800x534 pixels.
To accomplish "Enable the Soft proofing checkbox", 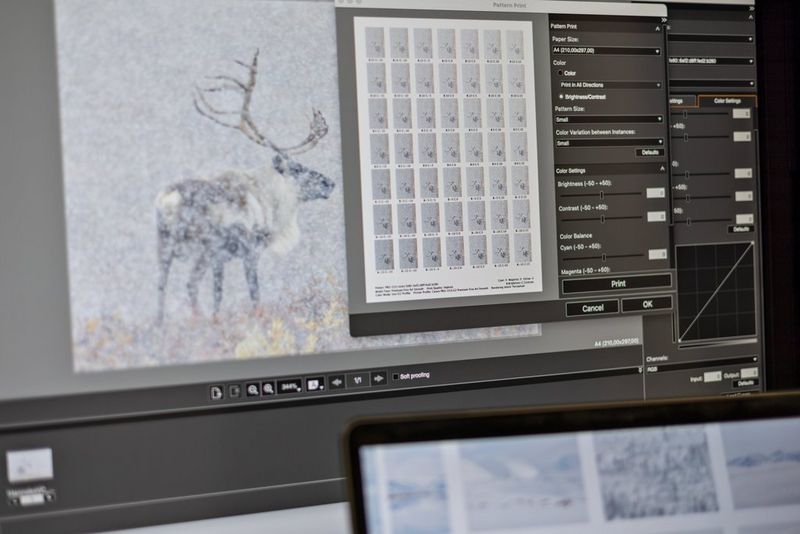I will (395, 377).
